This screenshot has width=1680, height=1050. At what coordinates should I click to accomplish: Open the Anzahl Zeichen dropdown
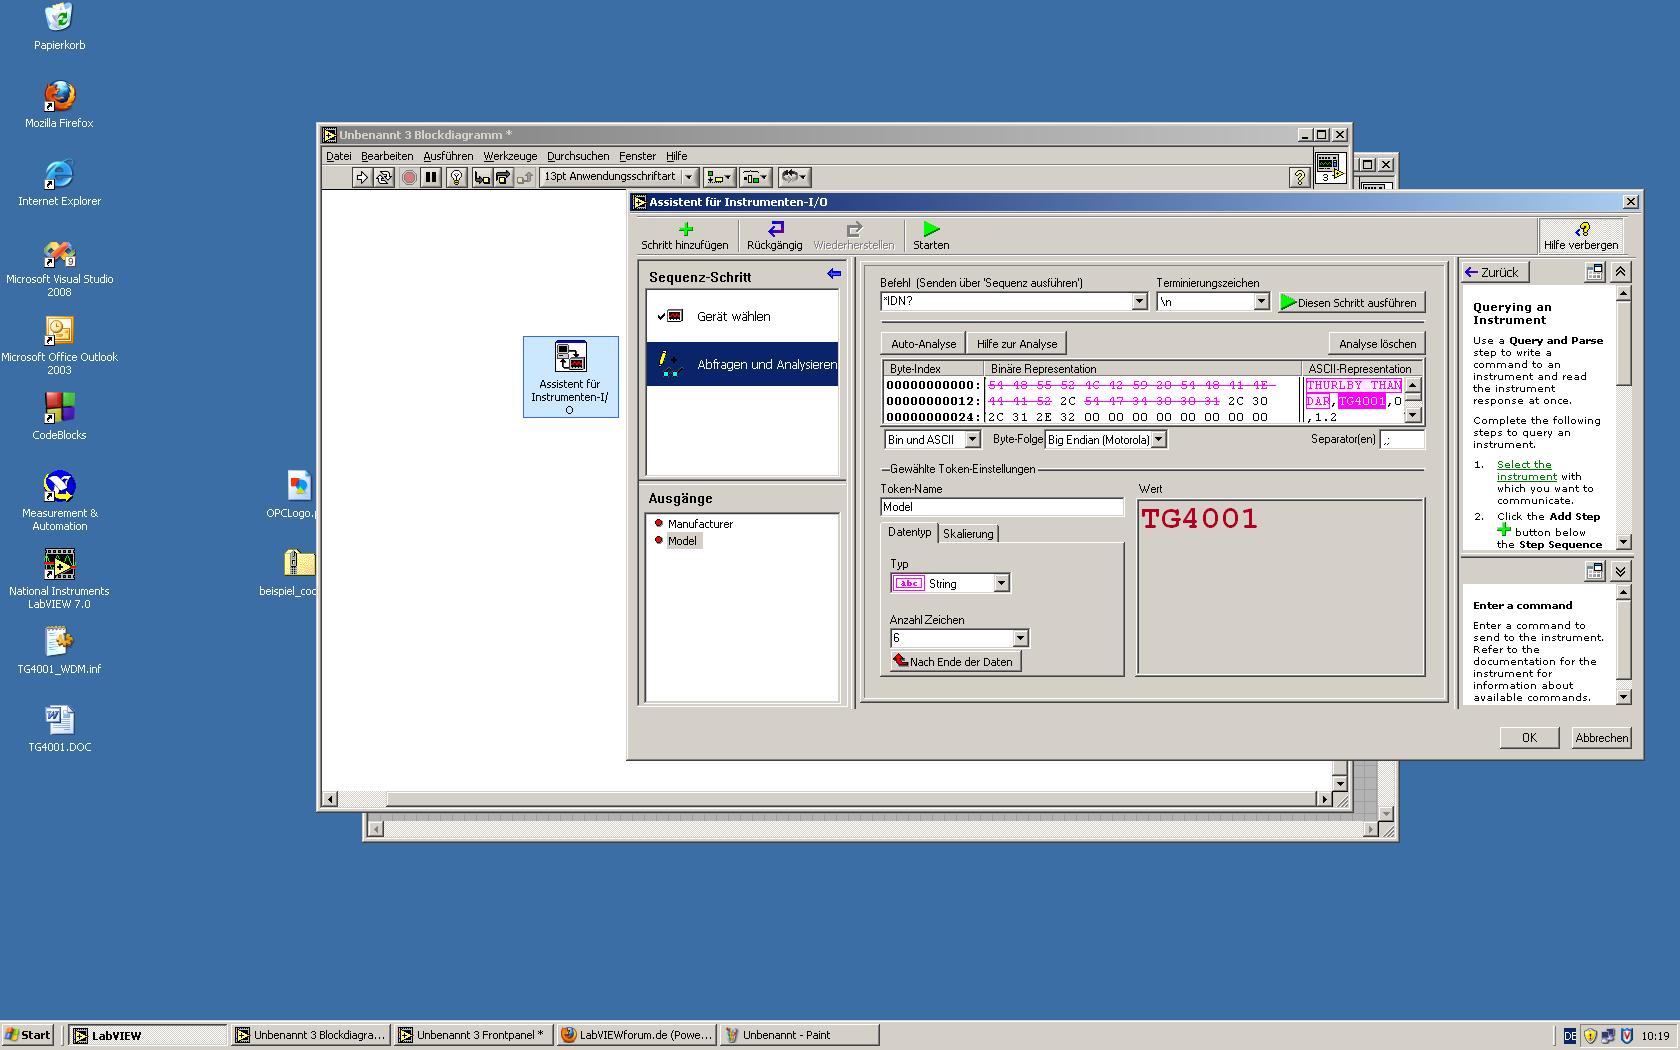(1020, 638)
